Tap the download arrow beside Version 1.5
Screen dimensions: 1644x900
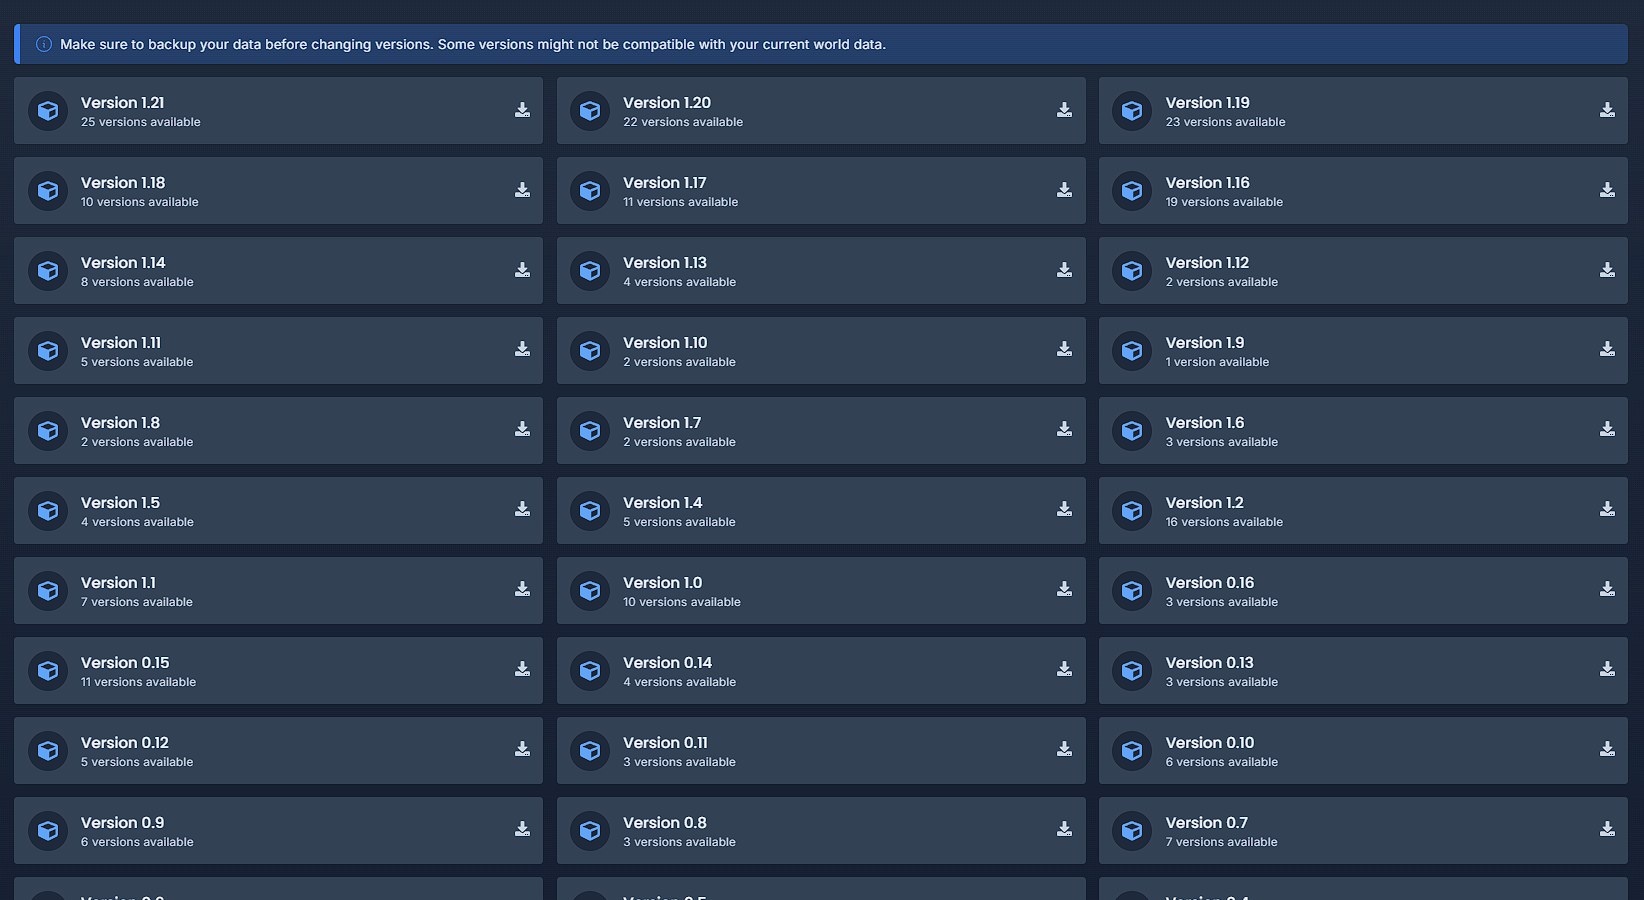522,509
